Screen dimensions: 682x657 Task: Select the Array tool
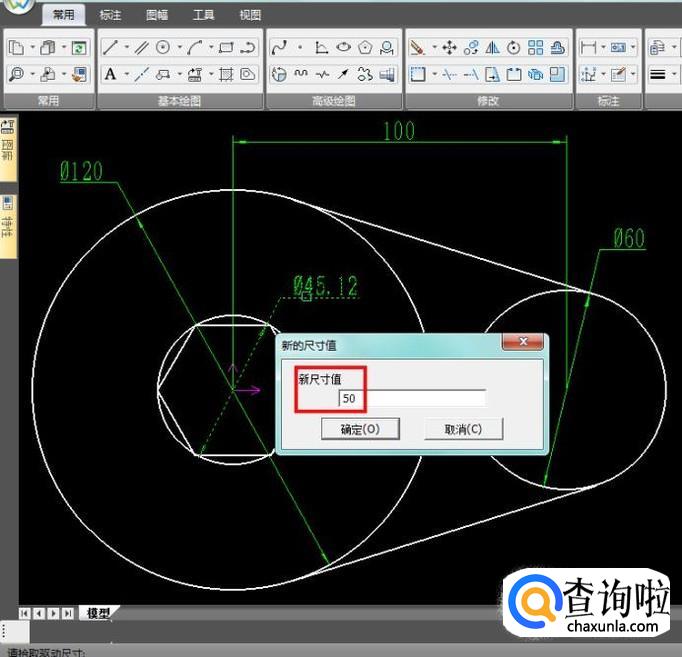(x=535, y=47)
